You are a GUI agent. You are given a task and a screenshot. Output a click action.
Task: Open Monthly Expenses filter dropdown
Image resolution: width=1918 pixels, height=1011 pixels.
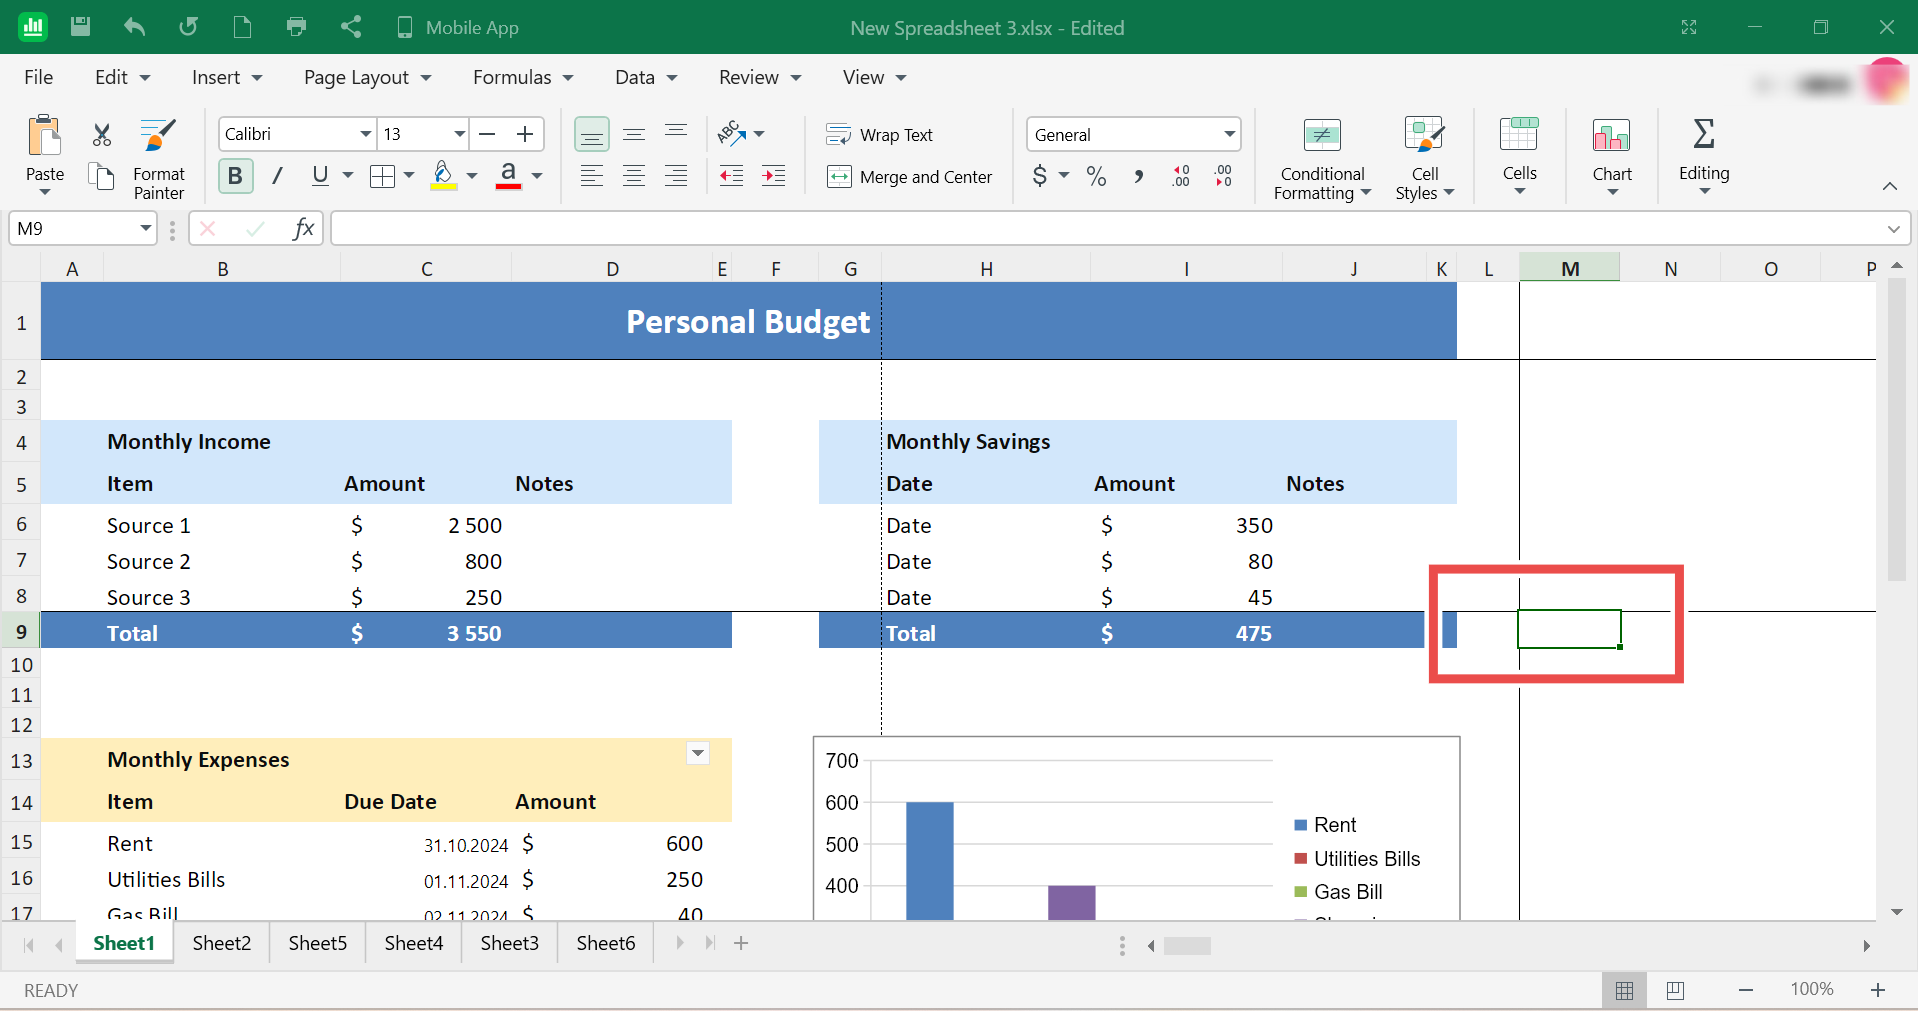pyautogui.click(x=698, y=753)
